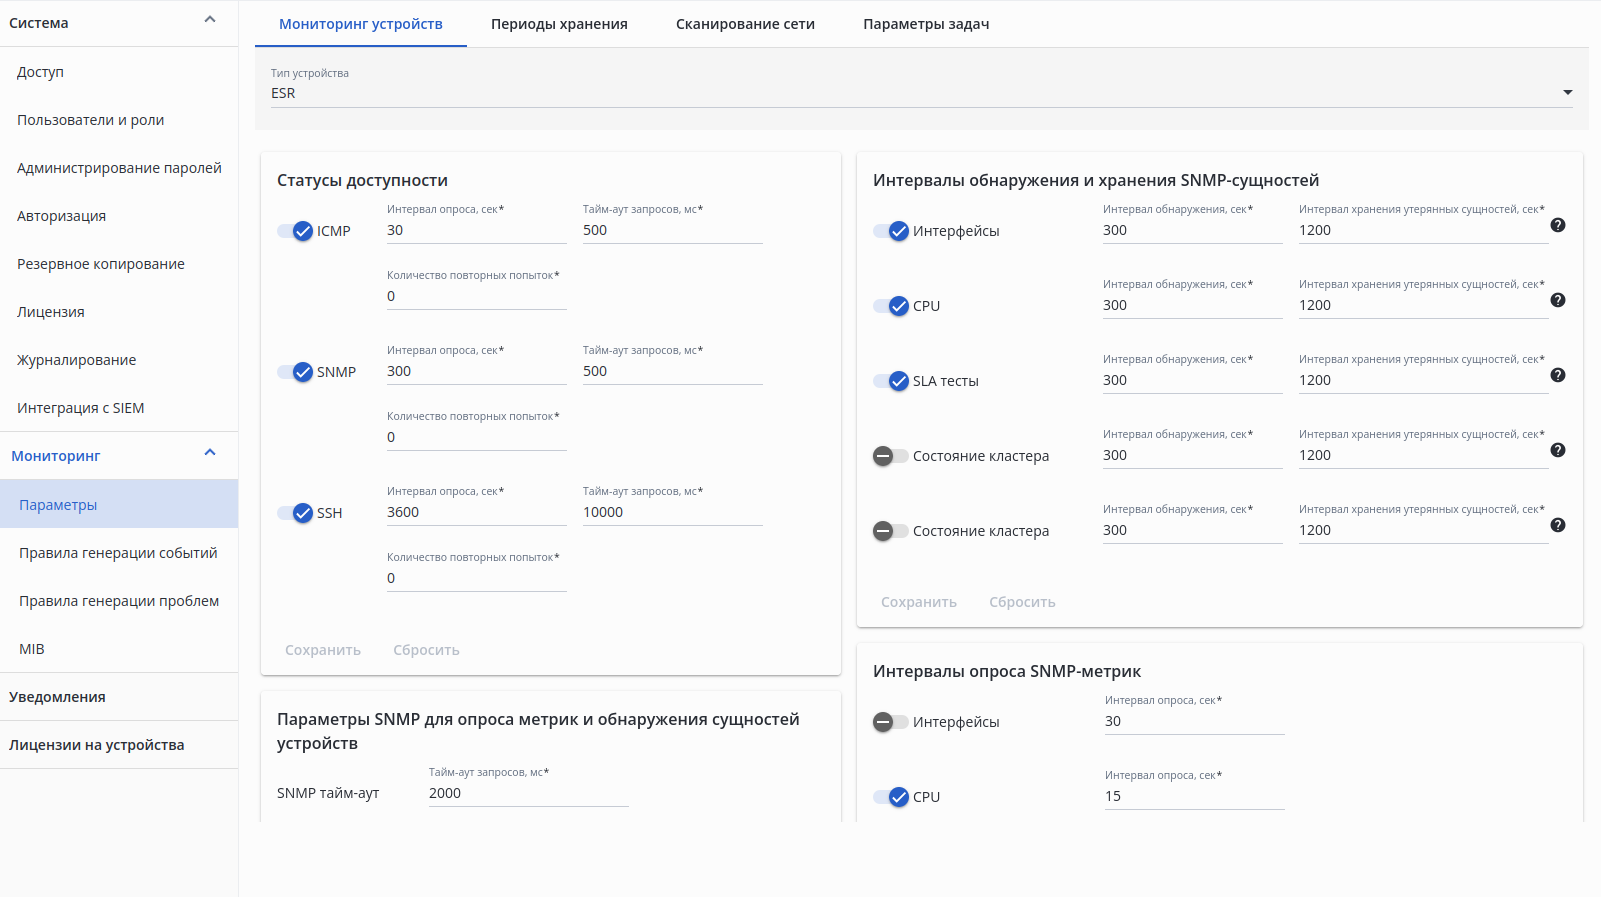This screenshot has width=1601, height=897.
Task: Open Правила генерации событий in sidebar
Action: click(x=118, y=553)
